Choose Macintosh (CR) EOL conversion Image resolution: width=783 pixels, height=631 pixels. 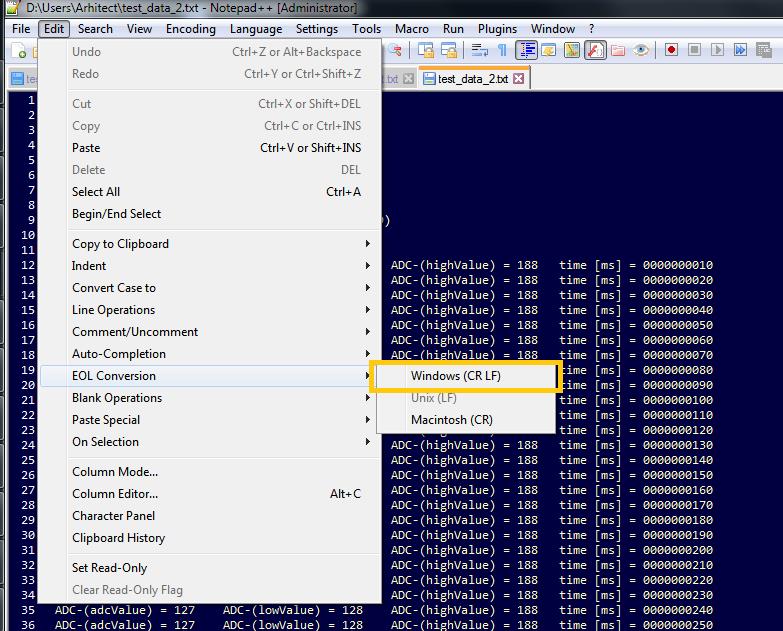[x=451, y=420]
